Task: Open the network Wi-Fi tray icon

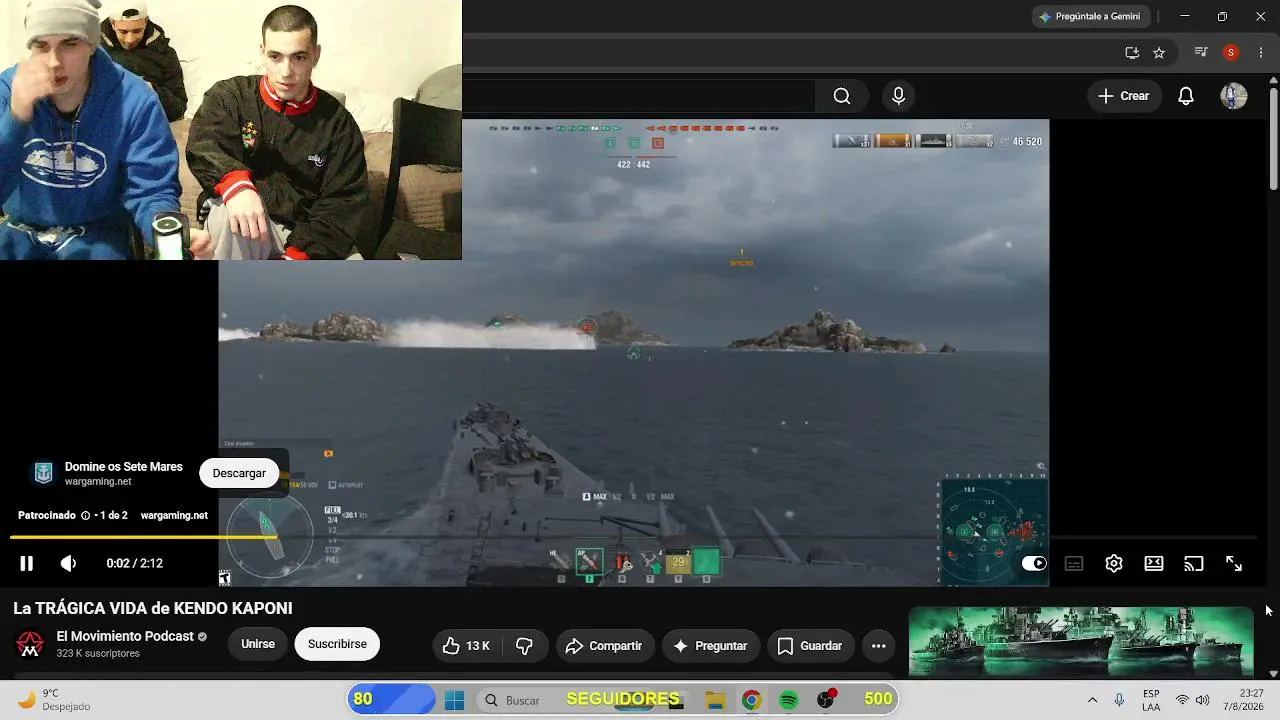Action: tap(1183, 700)
